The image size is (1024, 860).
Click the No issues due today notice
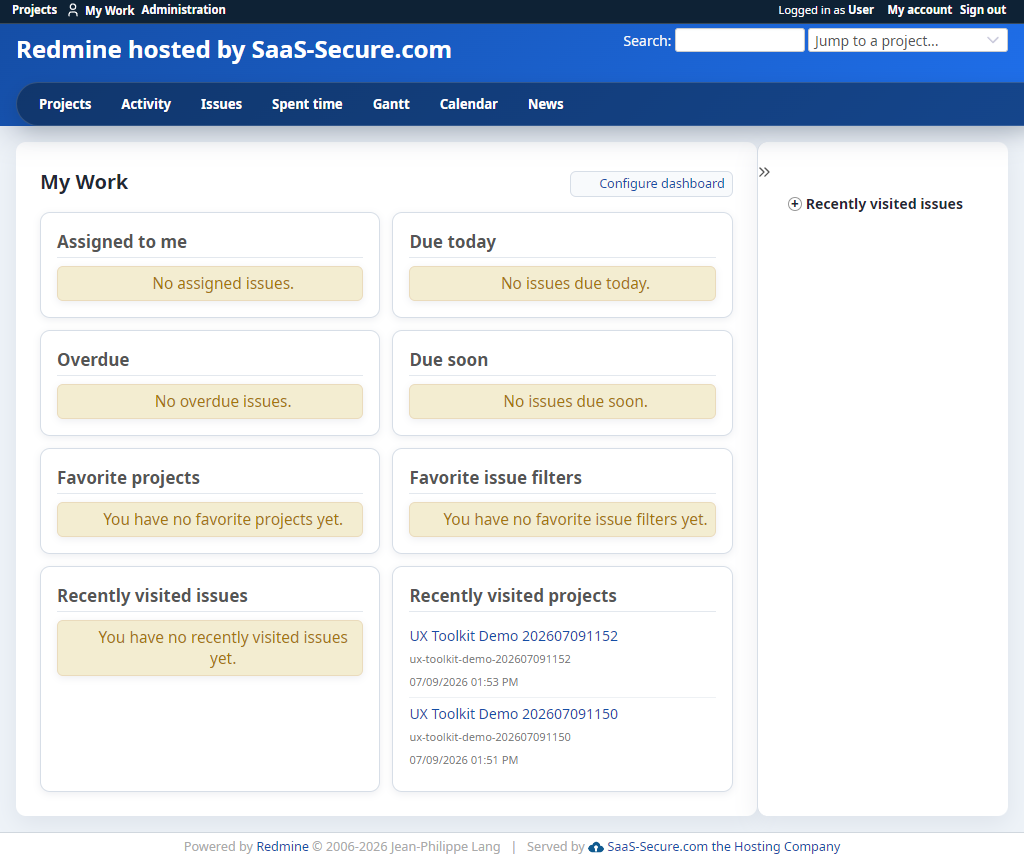[x=562, y=283]
